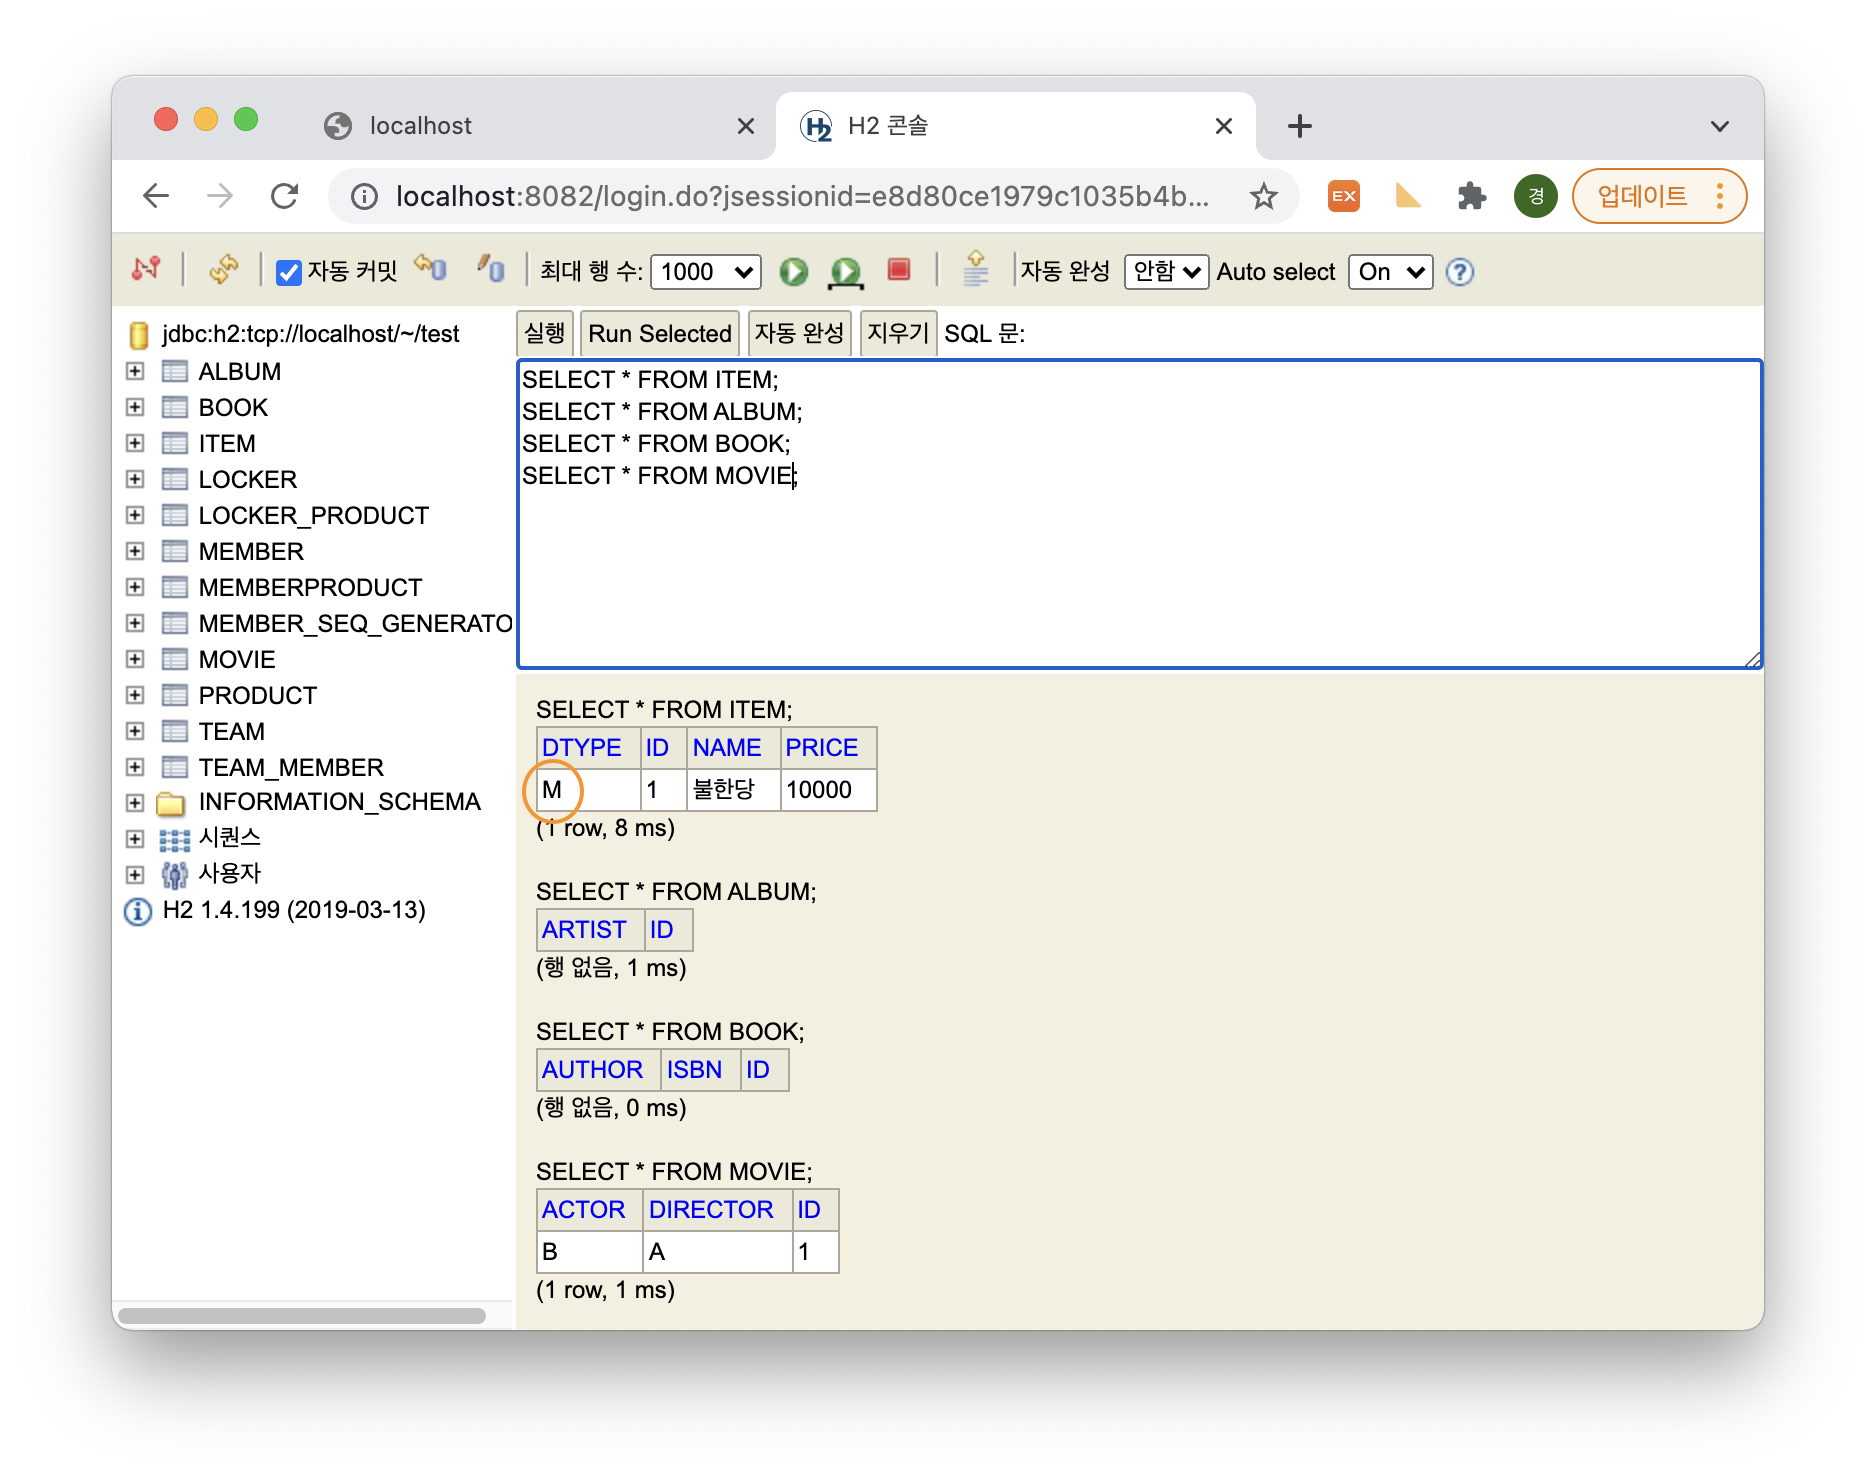The width and height of the screenshot is (1876, 1478).
Task: Click the H2 version info icon
Action: [x=137, y=911]
